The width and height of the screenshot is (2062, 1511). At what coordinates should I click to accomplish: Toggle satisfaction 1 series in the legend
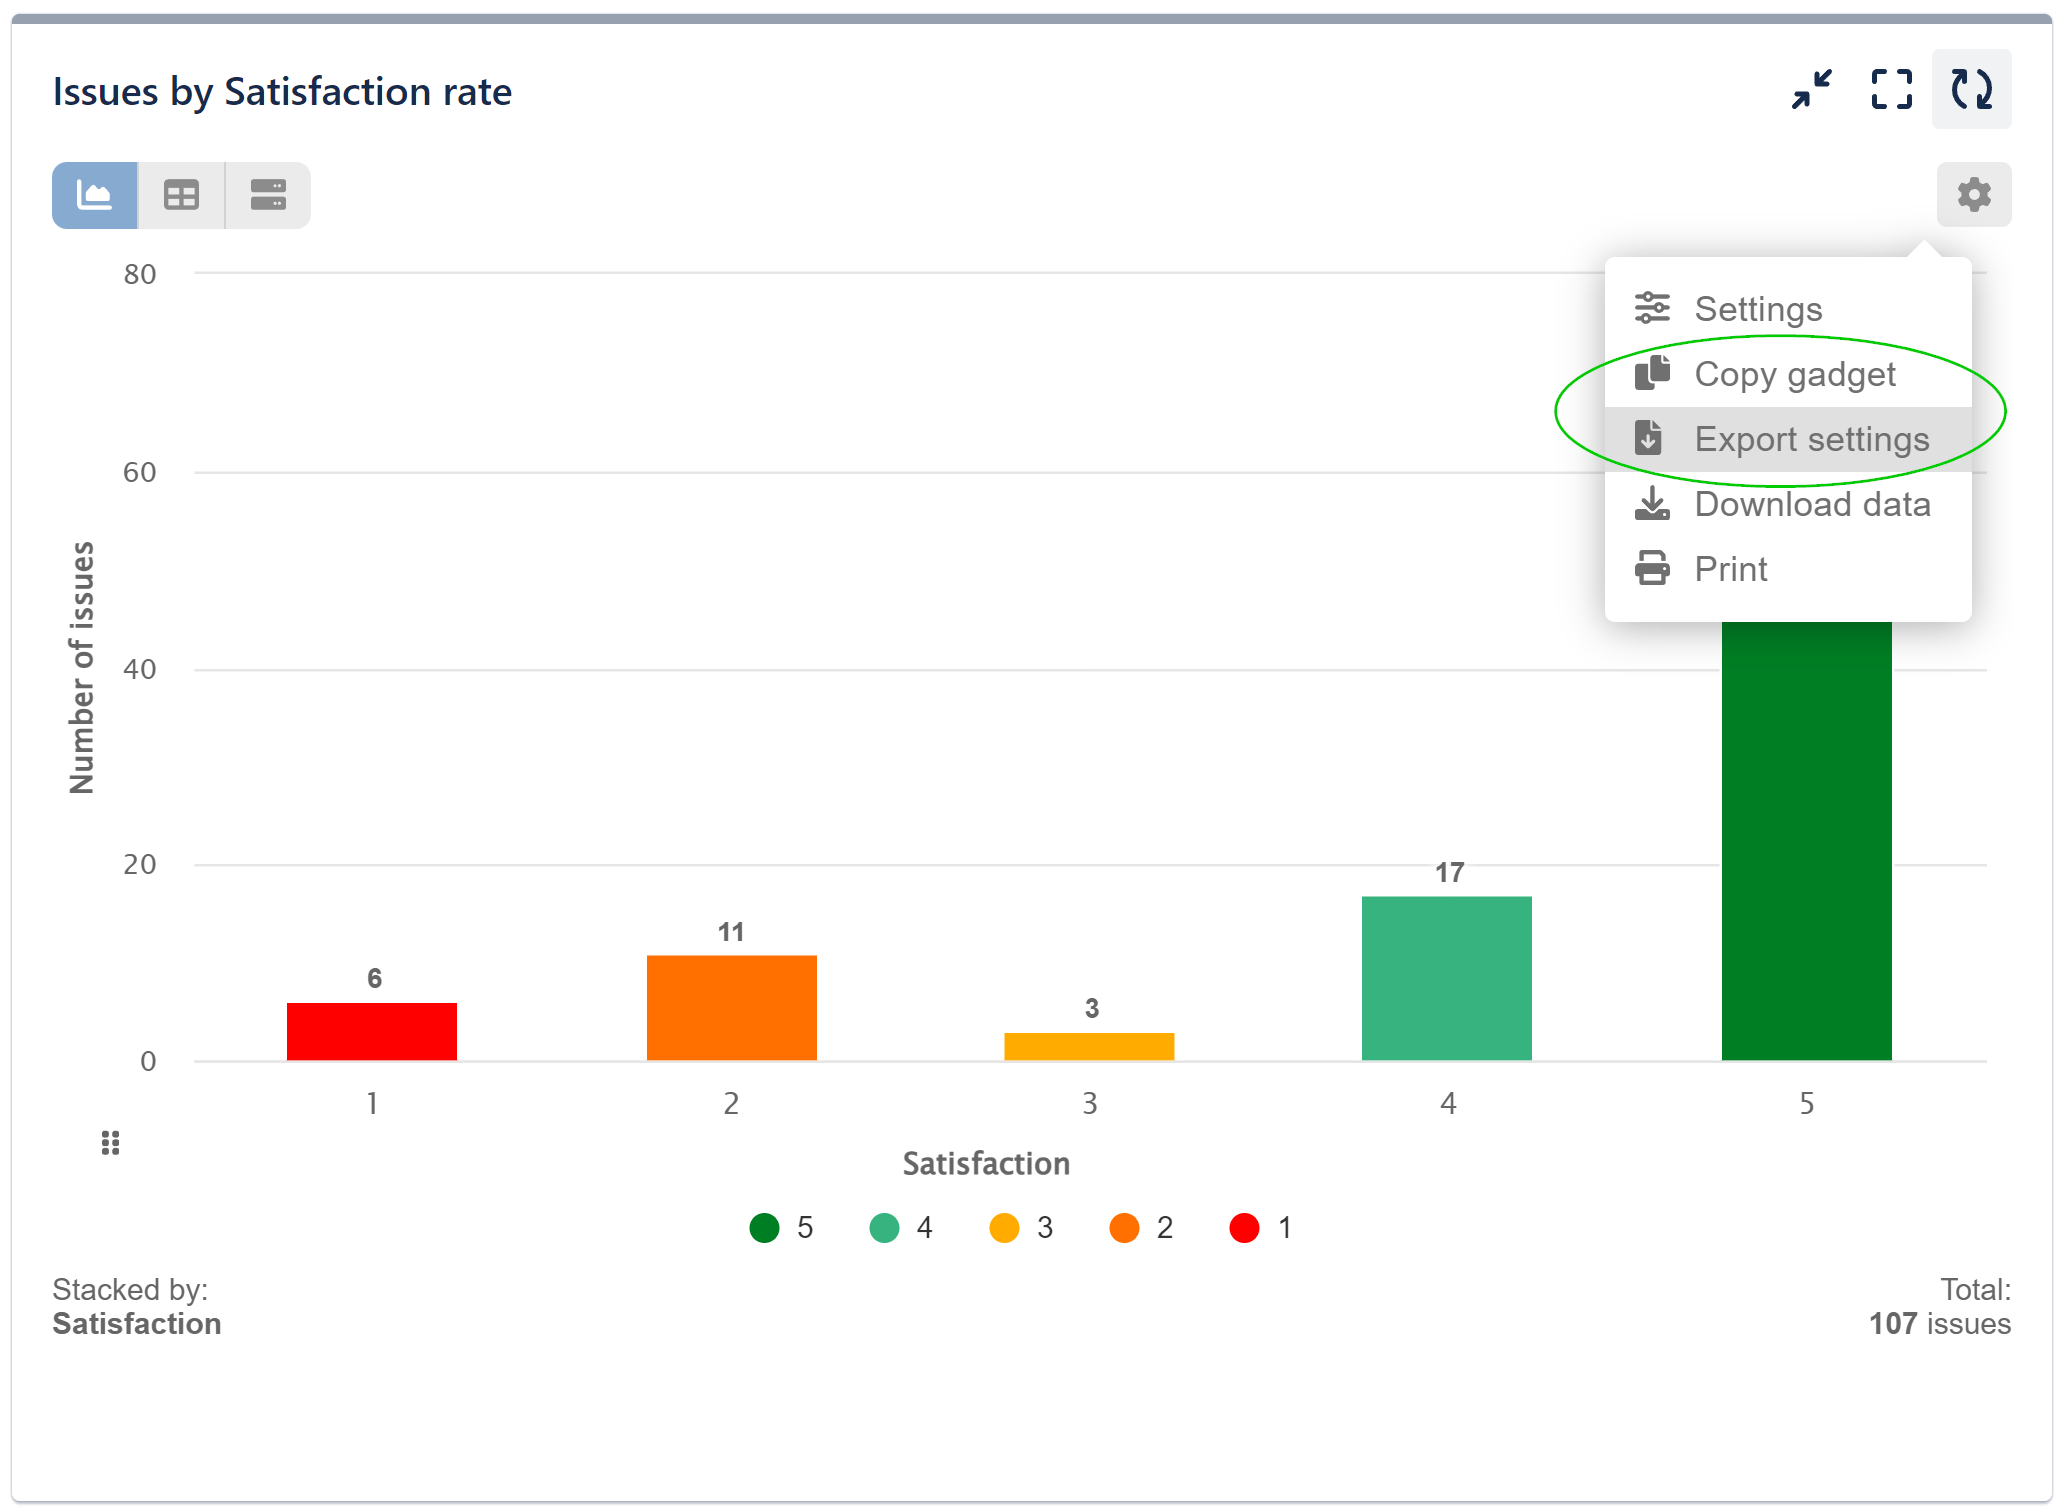tap(1245, 1228)
